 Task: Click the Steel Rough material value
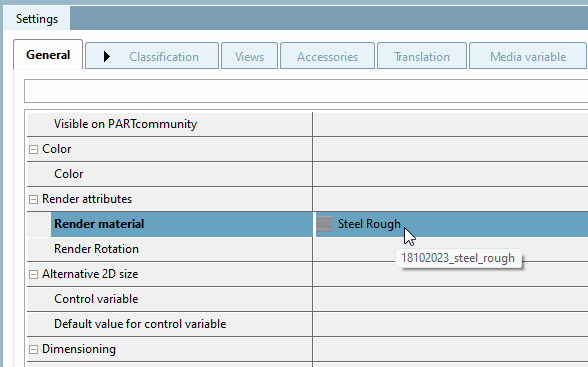point(369,224)
